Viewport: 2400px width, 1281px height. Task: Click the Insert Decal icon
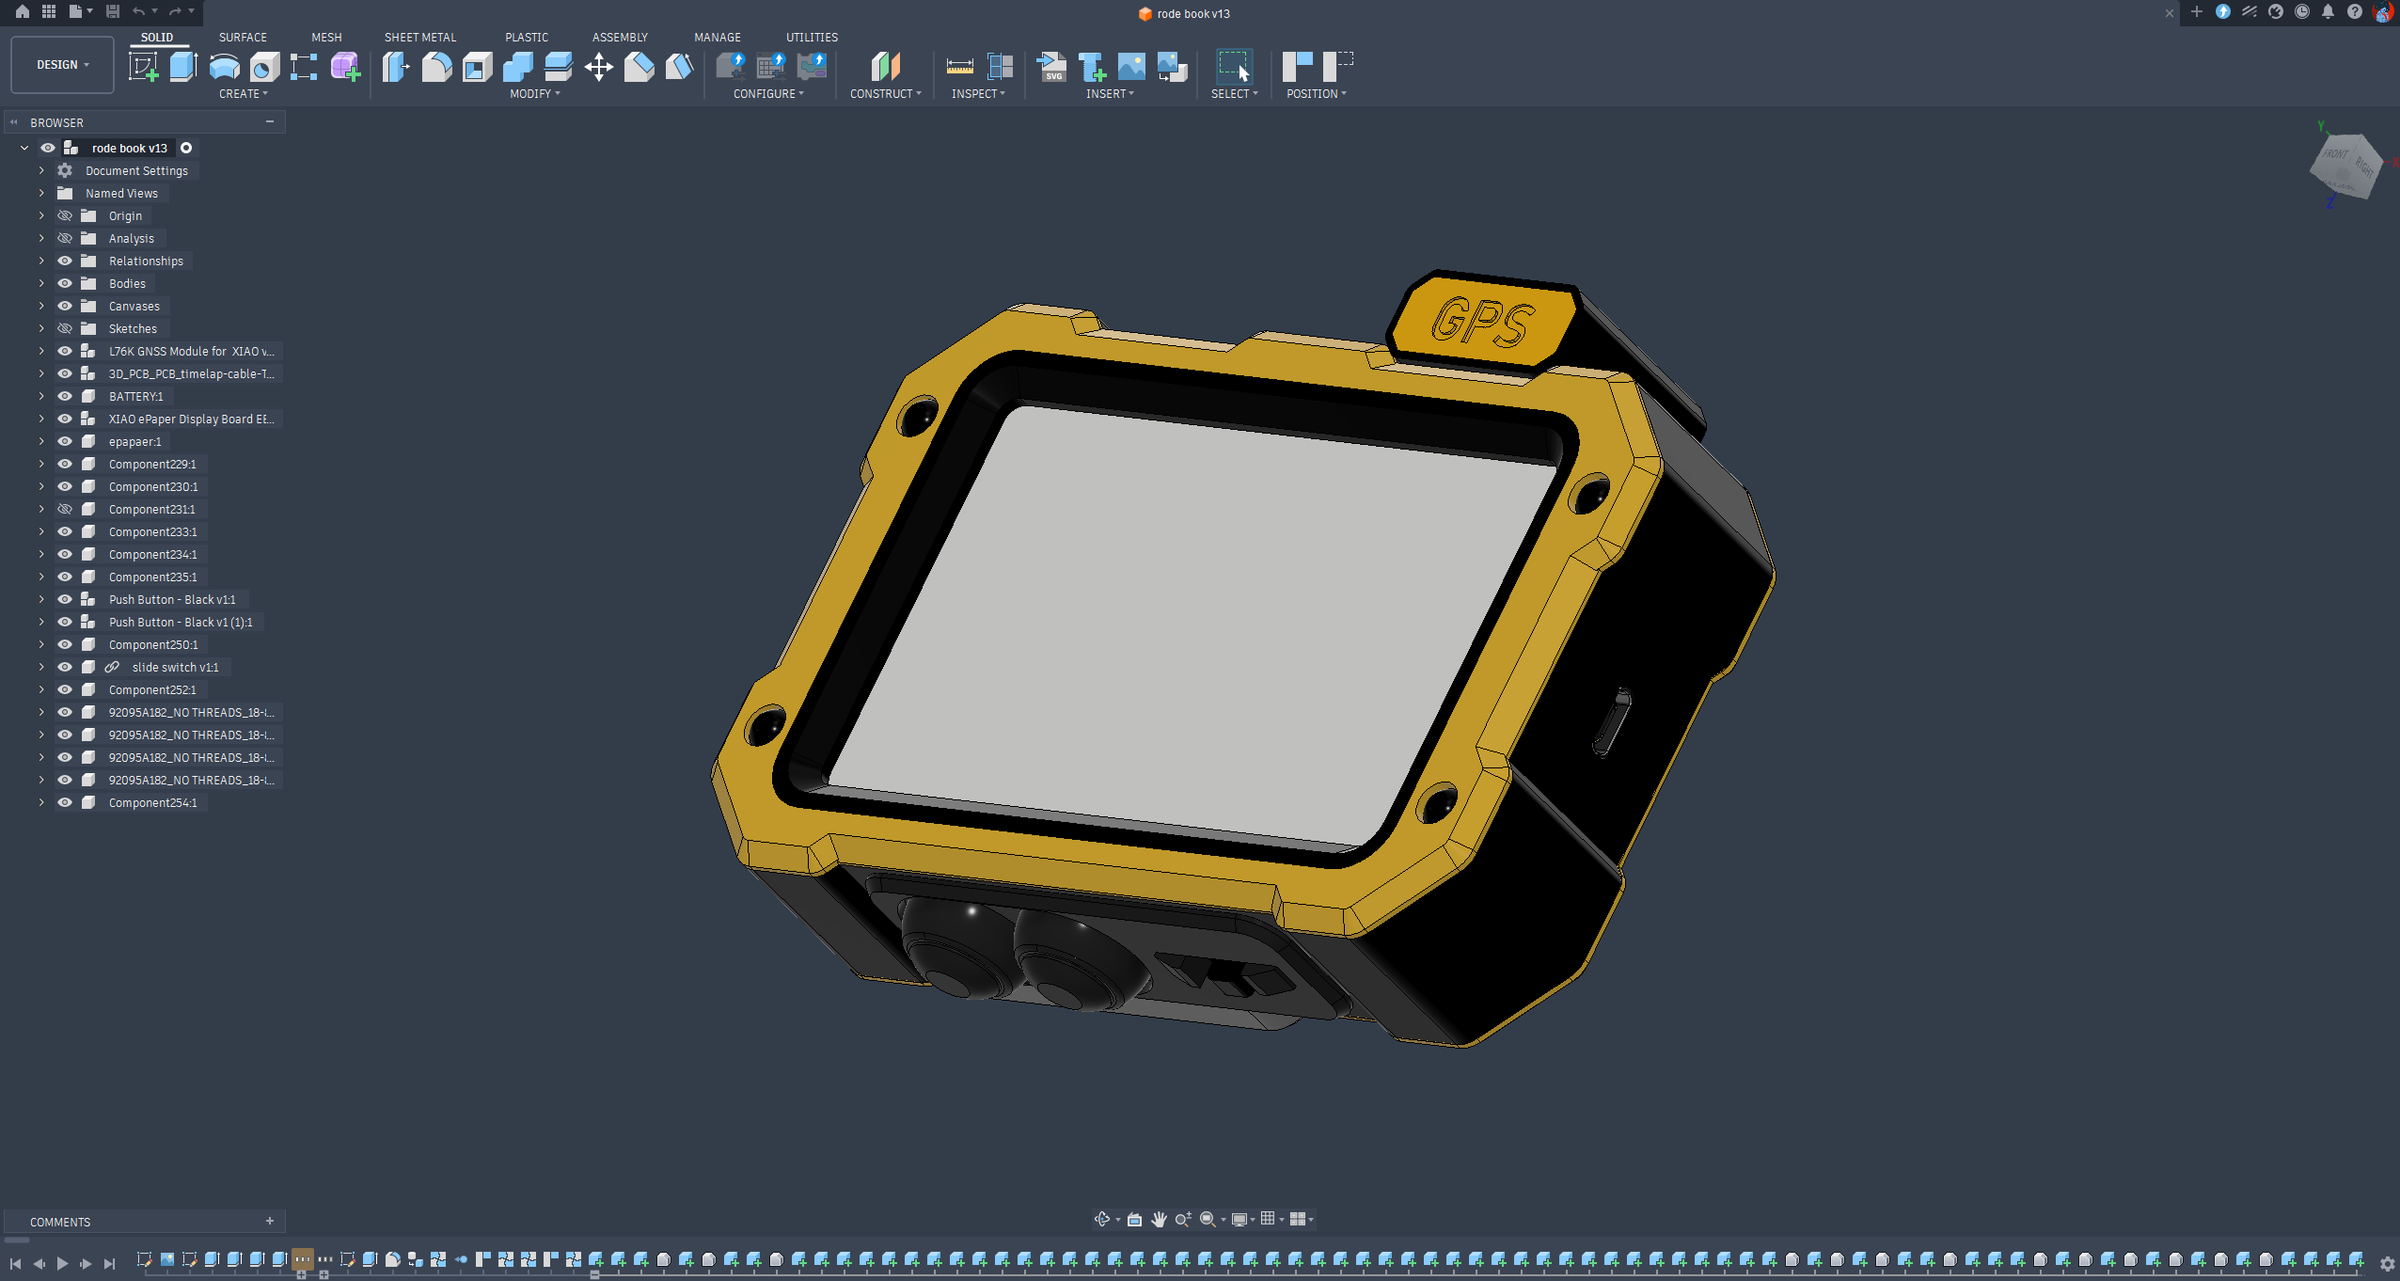point(1172,67)
